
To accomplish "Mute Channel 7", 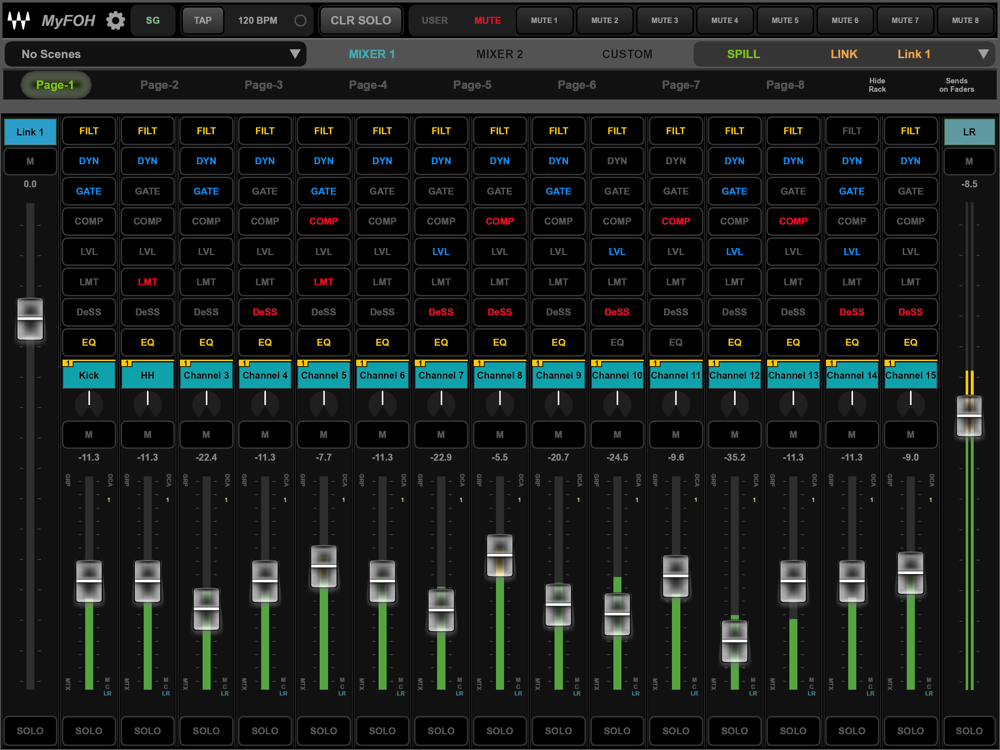I will tap(441, 434).
